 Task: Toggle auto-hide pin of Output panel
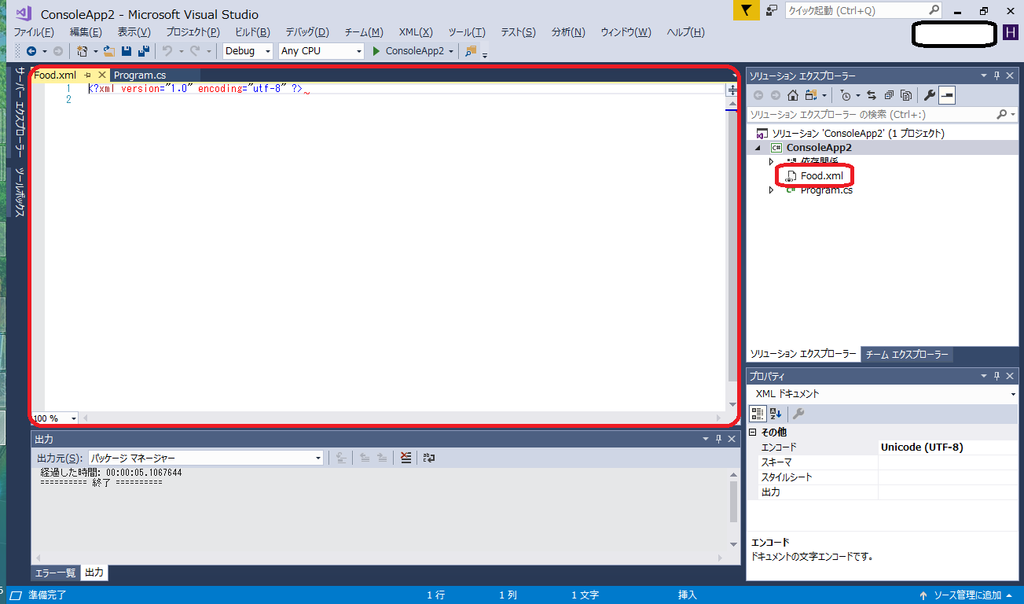point(718,439)
